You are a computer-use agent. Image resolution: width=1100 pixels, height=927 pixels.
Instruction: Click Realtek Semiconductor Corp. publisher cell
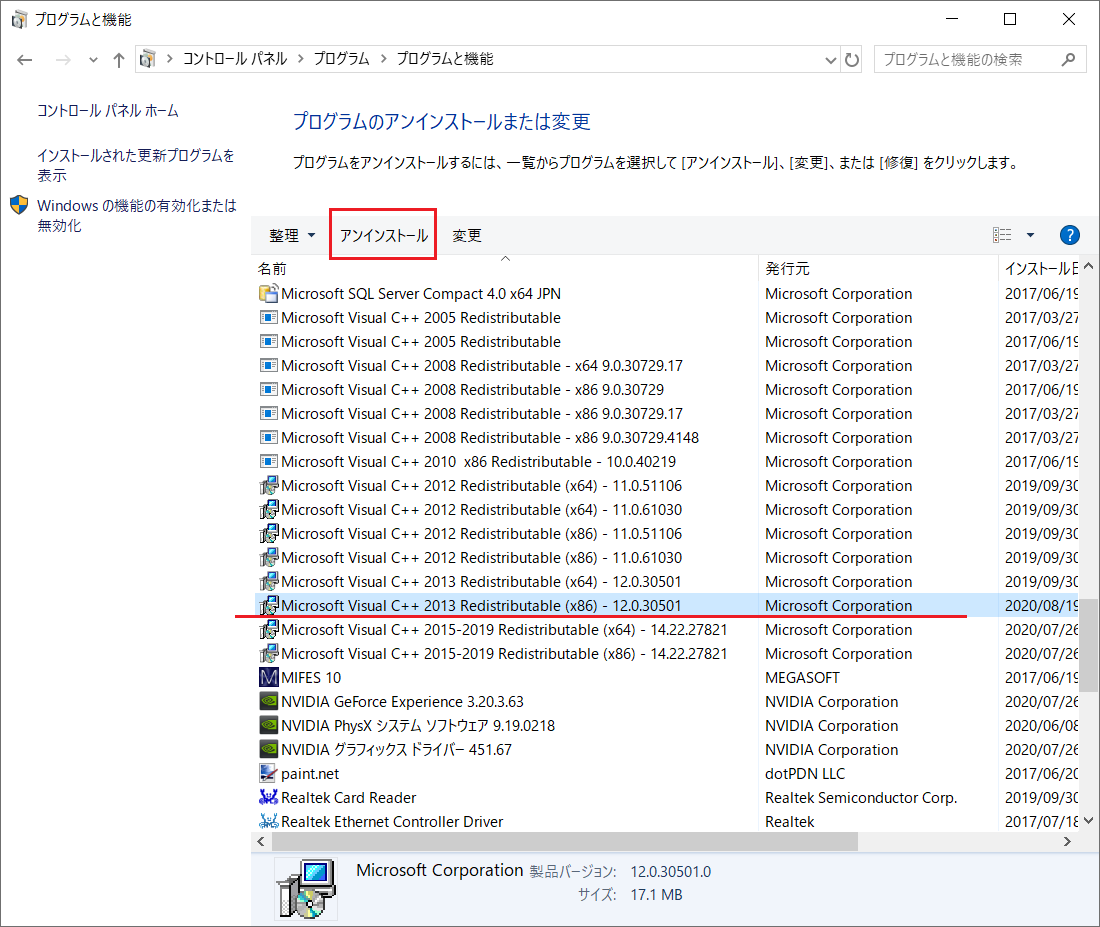tap(861, 797)
